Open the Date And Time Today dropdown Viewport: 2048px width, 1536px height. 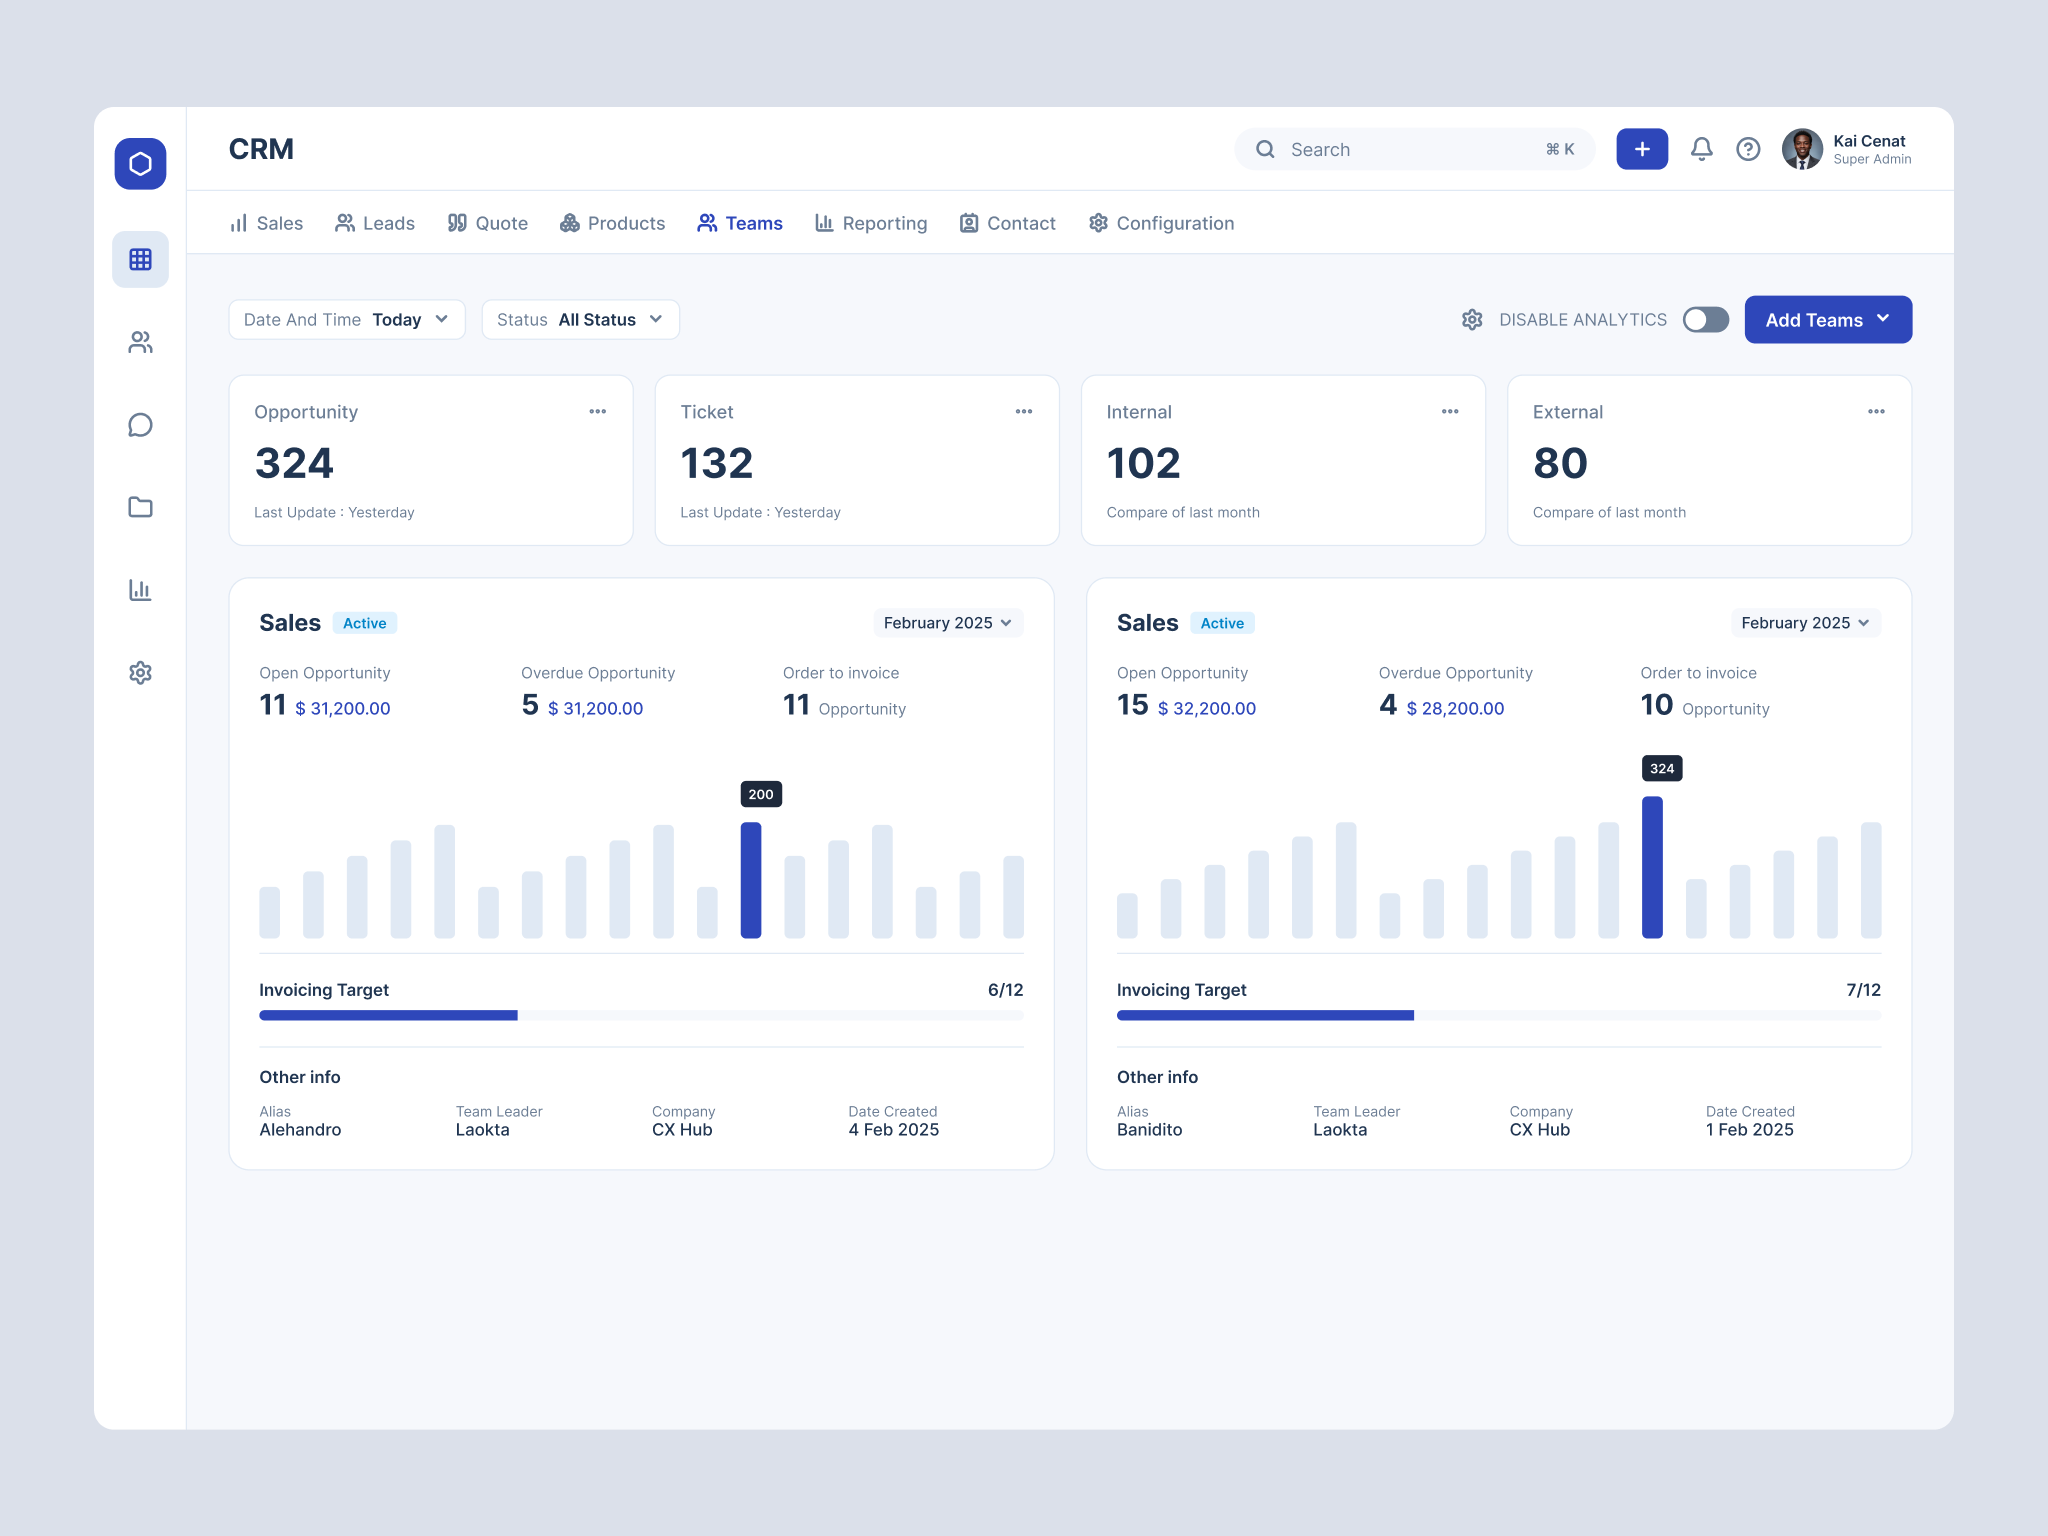click(x=347, y=320)
